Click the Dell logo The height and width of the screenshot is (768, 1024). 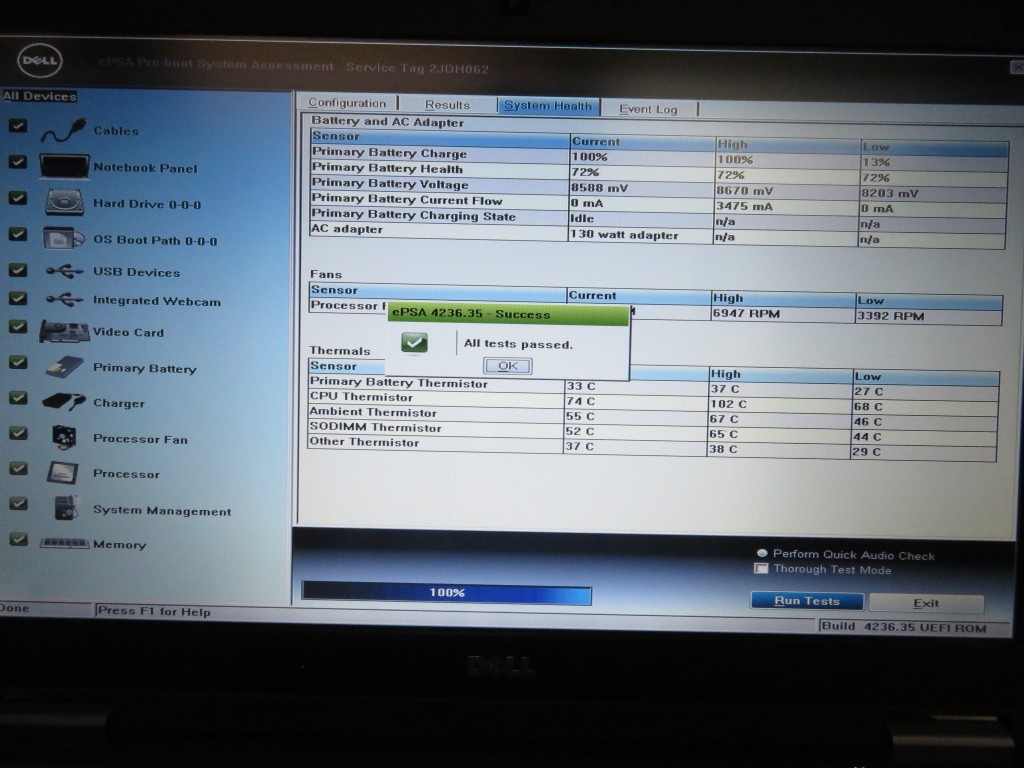point(39,61)
